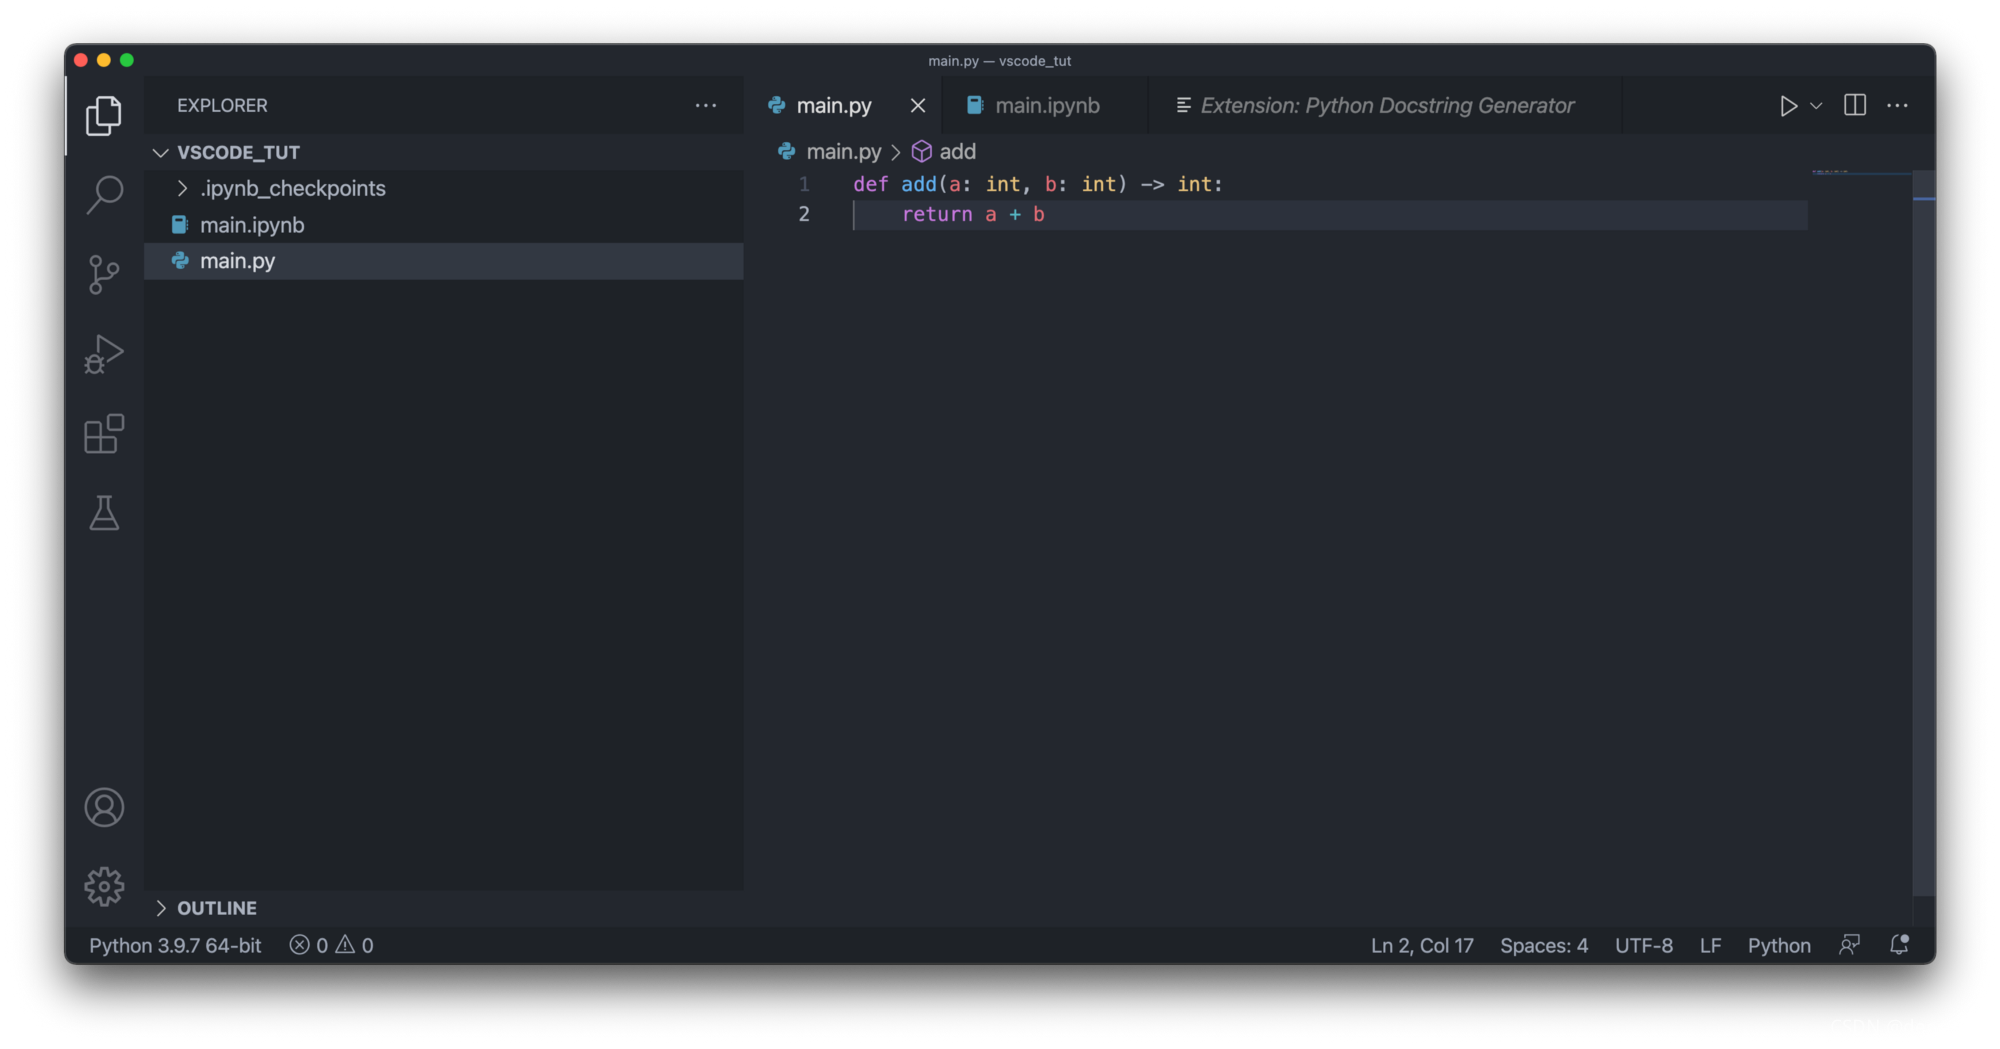Open the Search view icon
Screen dimensions: 2000x1049
click(x=104, y=194)
